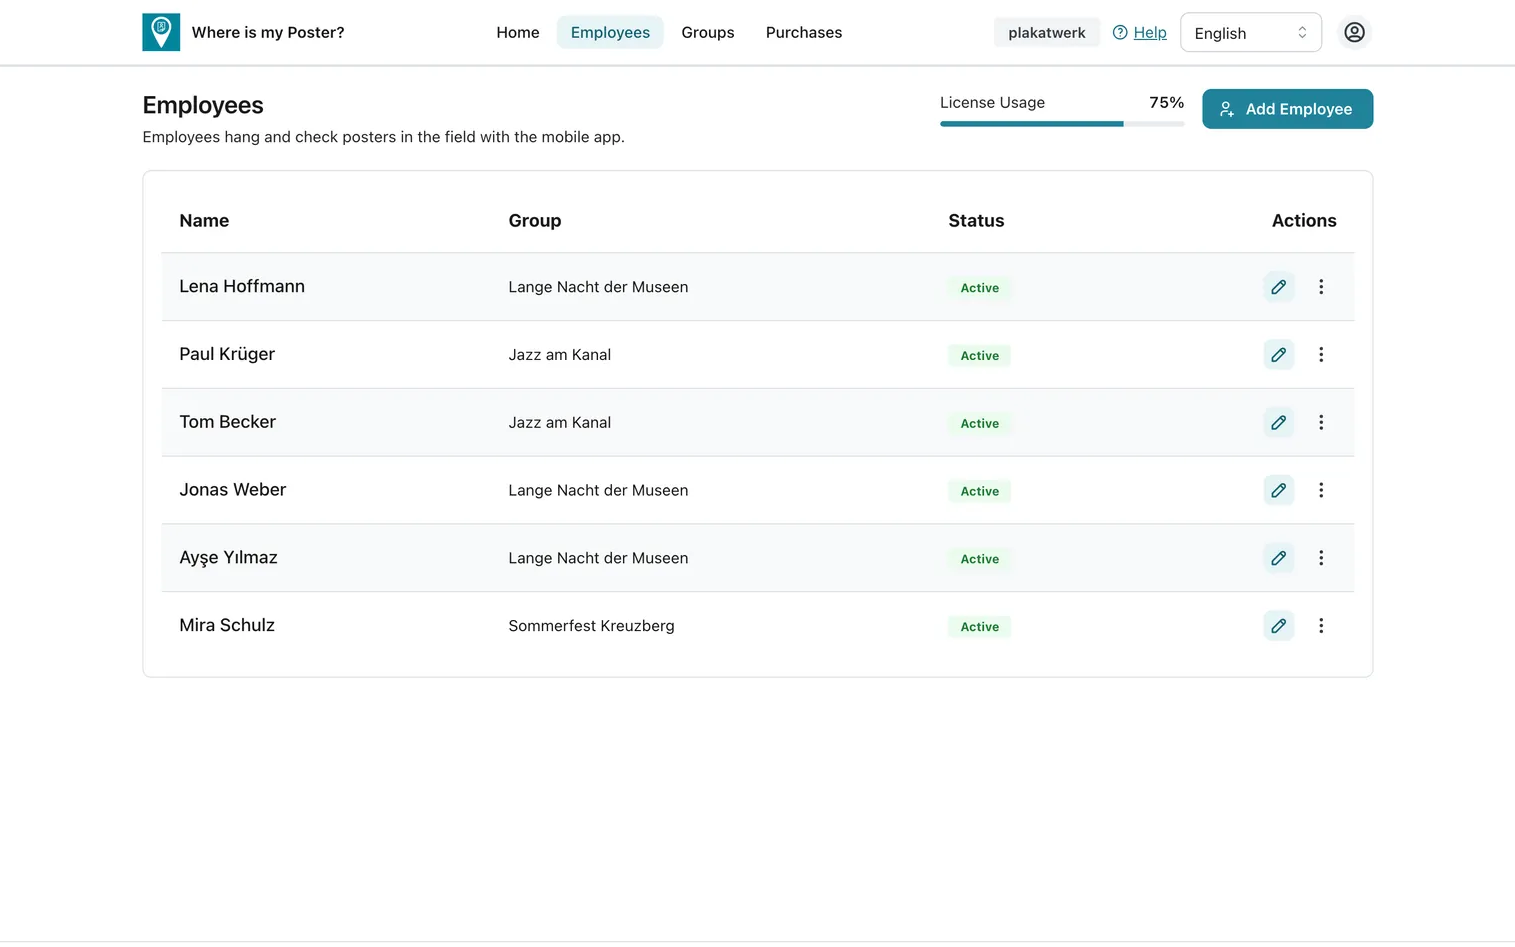Click the Name column header
The height and width of the screenshot is (947, 1515).
[204, 221]
